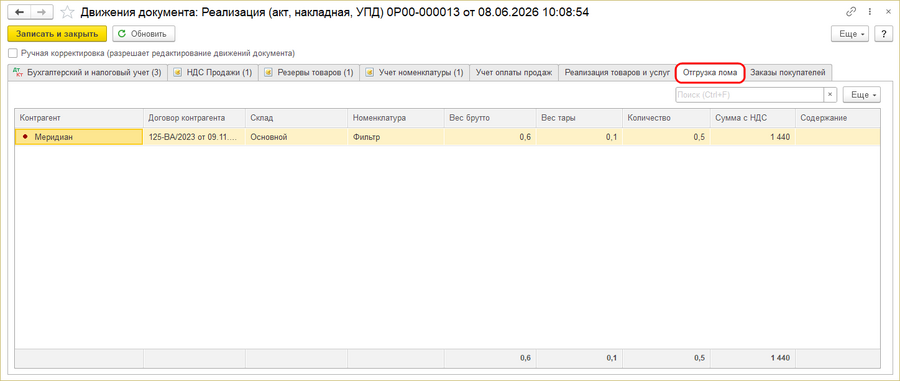Open the vertical dots window menu
Screen dimensions: 900x381
tap(870, 12)
